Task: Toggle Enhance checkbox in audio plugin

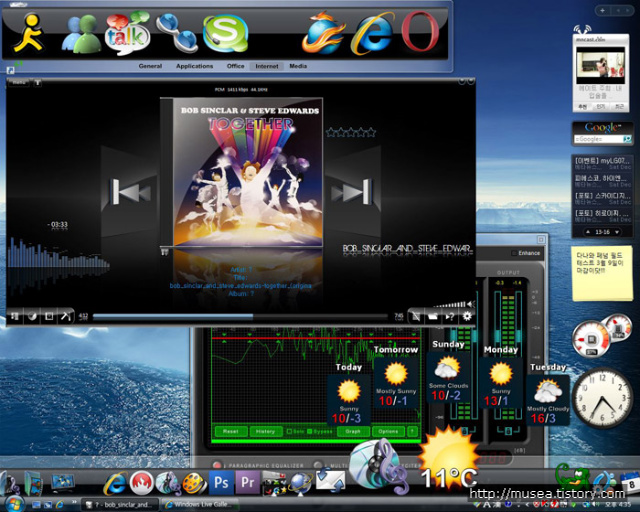Action: (x=514, y=253)
